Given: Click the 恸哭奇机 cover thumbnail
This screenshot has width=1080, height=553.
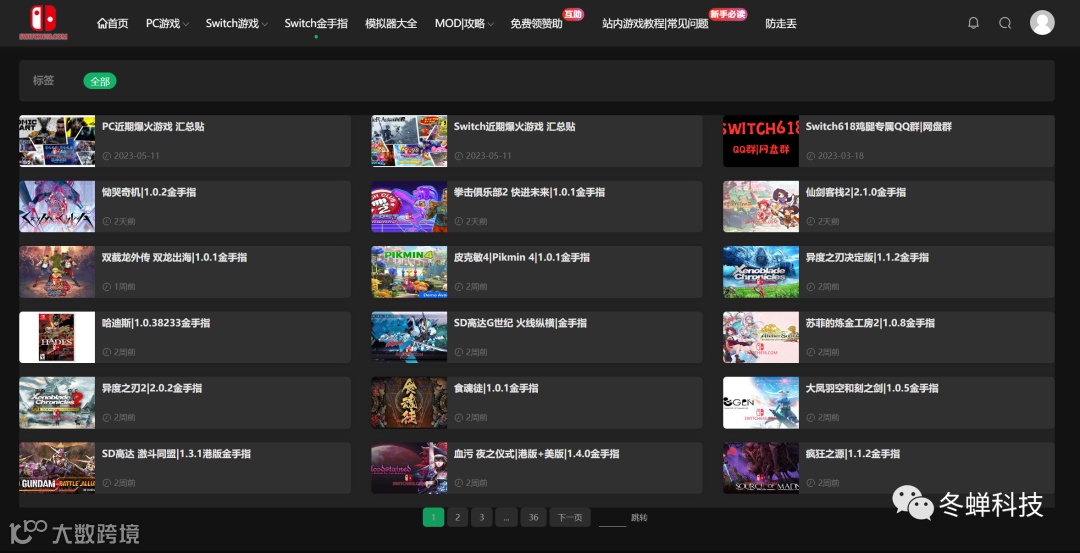Looking at the screenshot, I should (57, 206).
